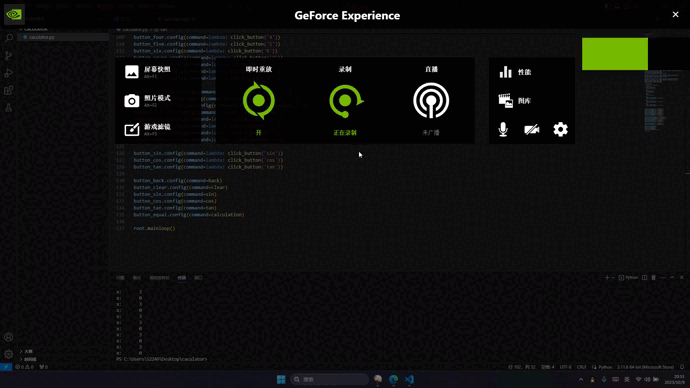The height and width of the screenshot is (388, 690).
Task: Click the line and column indicator 行 102
Action: [x=522, y=367]
